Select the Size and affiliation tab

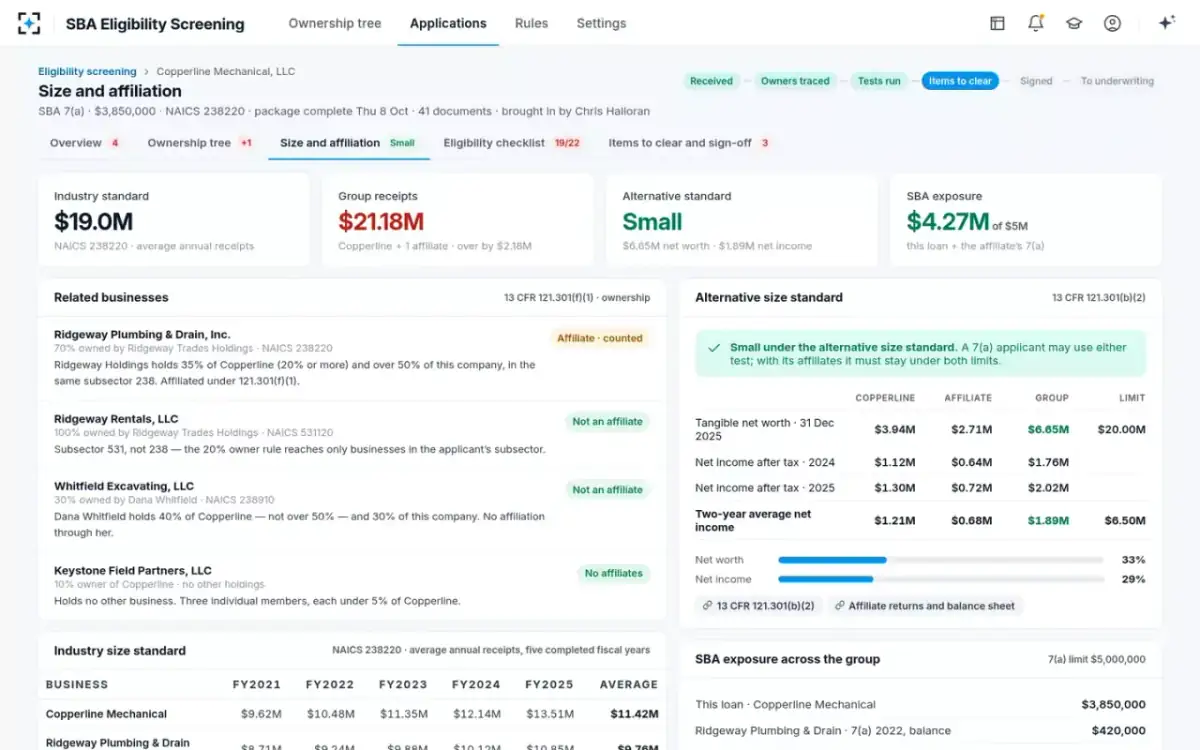348,143
